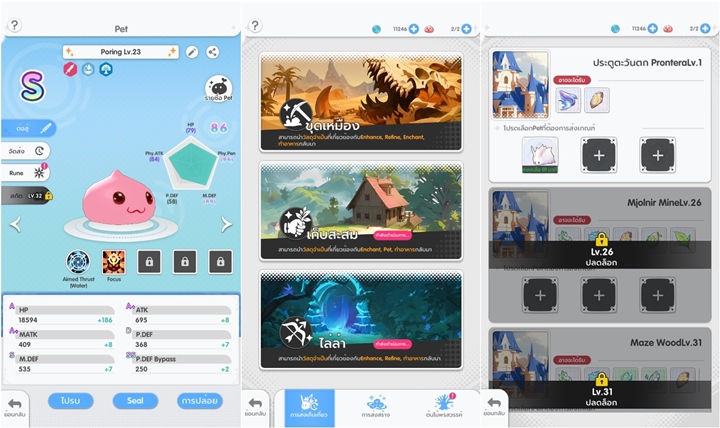Image resolution: width=720 pixels, height=428 pixels.
Task: Add pet to second Prontera slot
Action: pos(599,155)
